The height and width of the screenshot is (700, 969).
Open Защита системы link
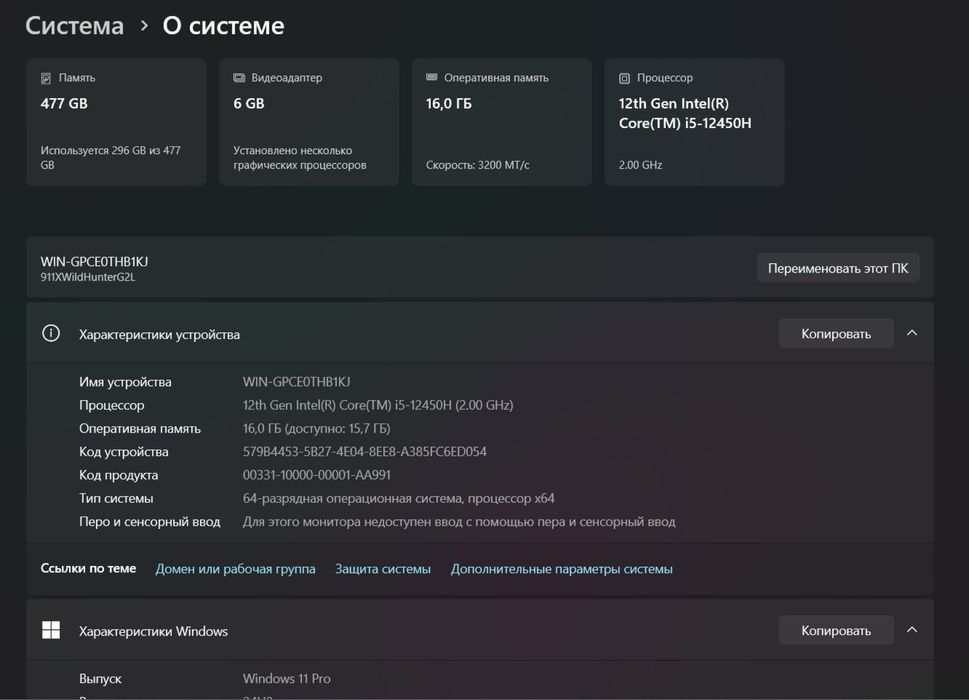coord(383,569)
